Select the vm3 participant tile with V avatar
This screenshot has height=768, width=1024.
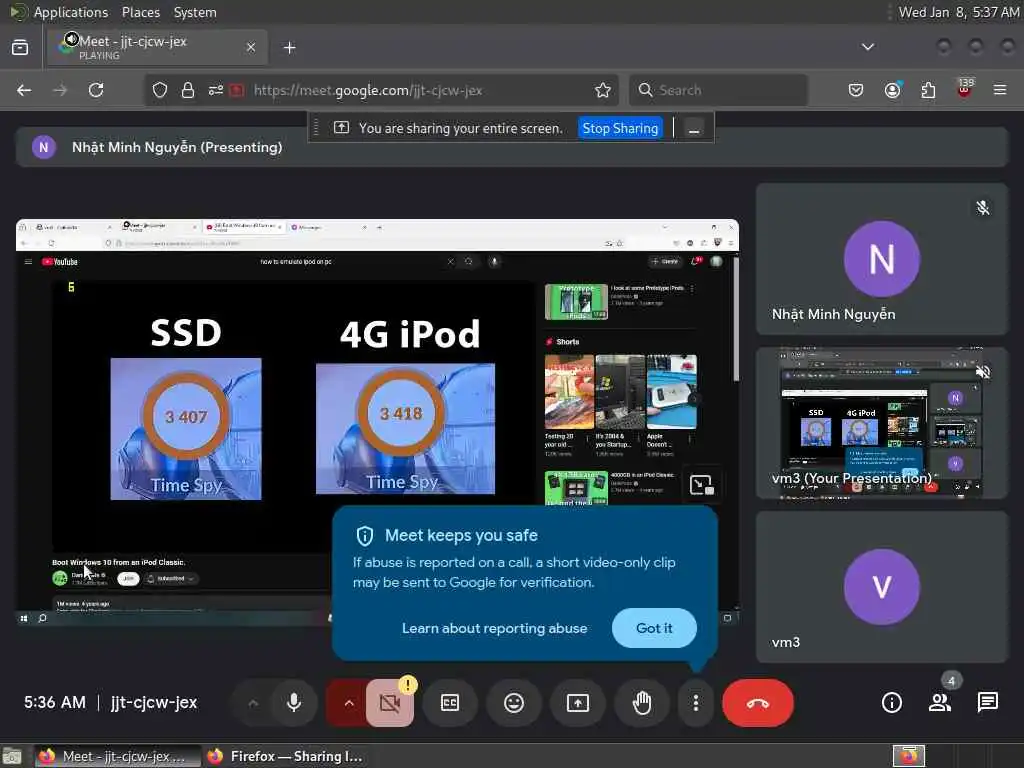(882, 587)
